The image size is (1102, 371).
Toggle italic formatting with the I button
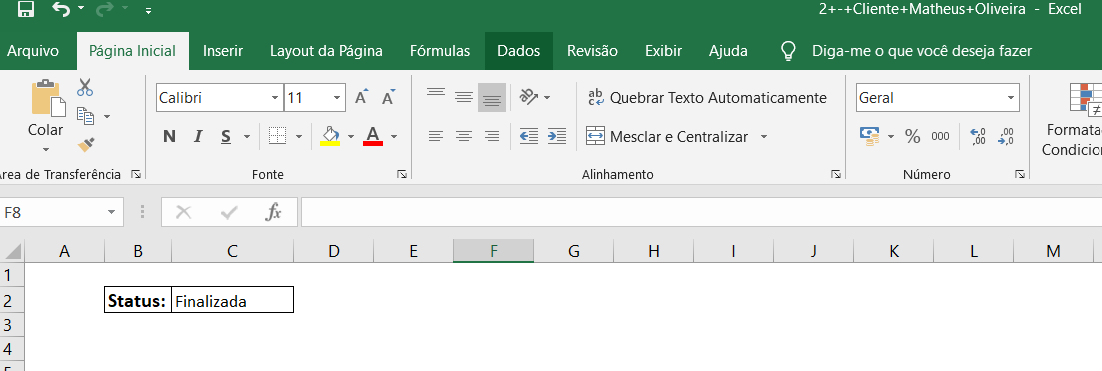pos(198,136)
